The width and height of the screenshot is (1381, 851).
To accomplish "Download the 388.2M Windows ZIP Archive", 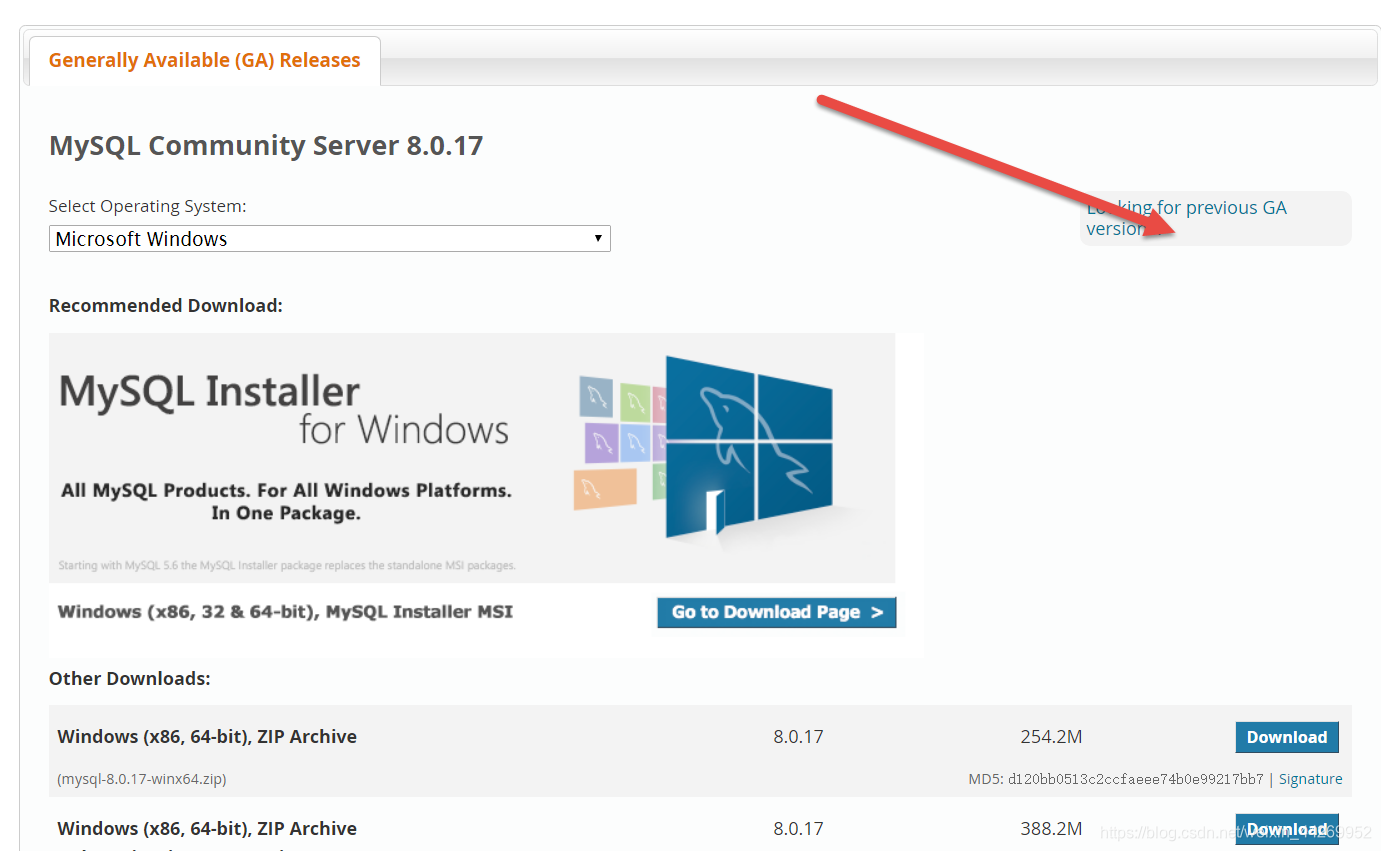I will point(1286,829).
